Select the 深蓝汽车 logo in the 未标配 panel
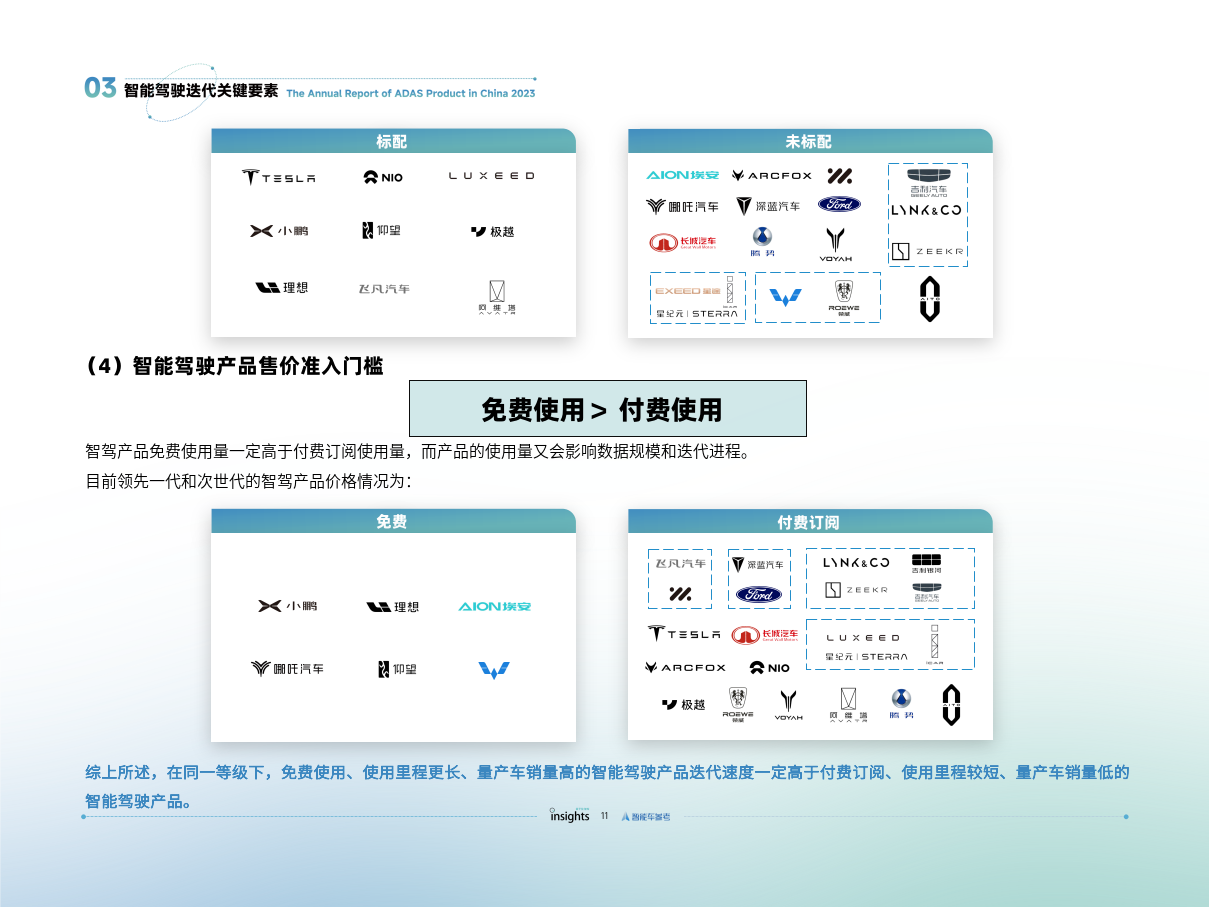1209x907 pixels. click(768, 206)
